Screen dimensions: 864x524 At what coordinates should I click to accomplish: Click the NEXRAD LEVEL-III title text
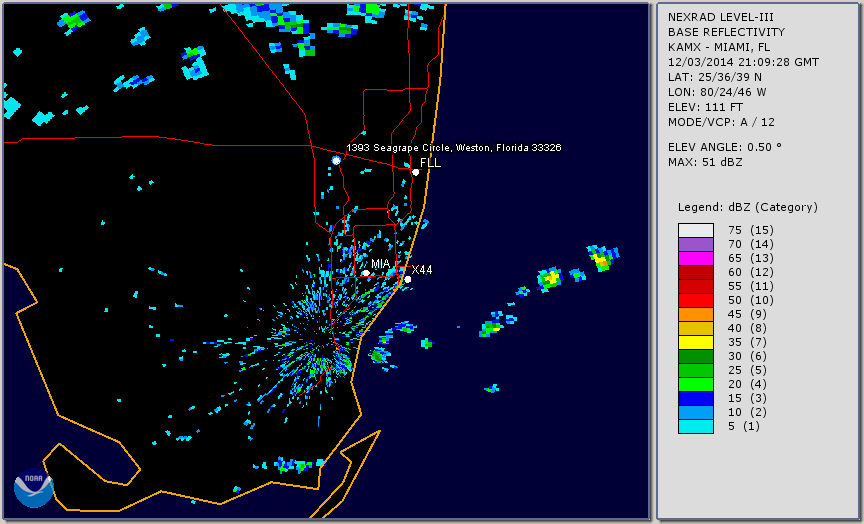[x=723, y=17]
